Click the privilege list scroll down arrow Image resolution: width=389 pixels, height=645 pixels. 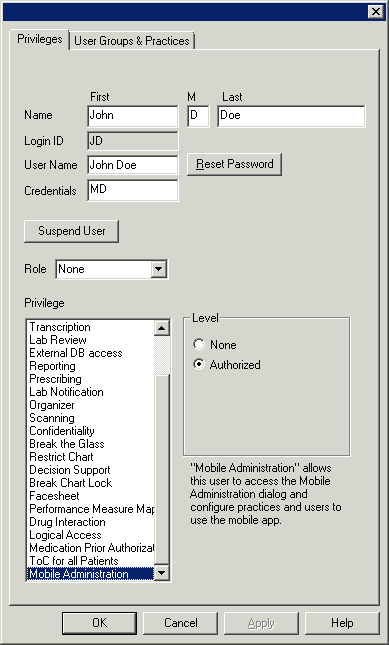(162, 573)
